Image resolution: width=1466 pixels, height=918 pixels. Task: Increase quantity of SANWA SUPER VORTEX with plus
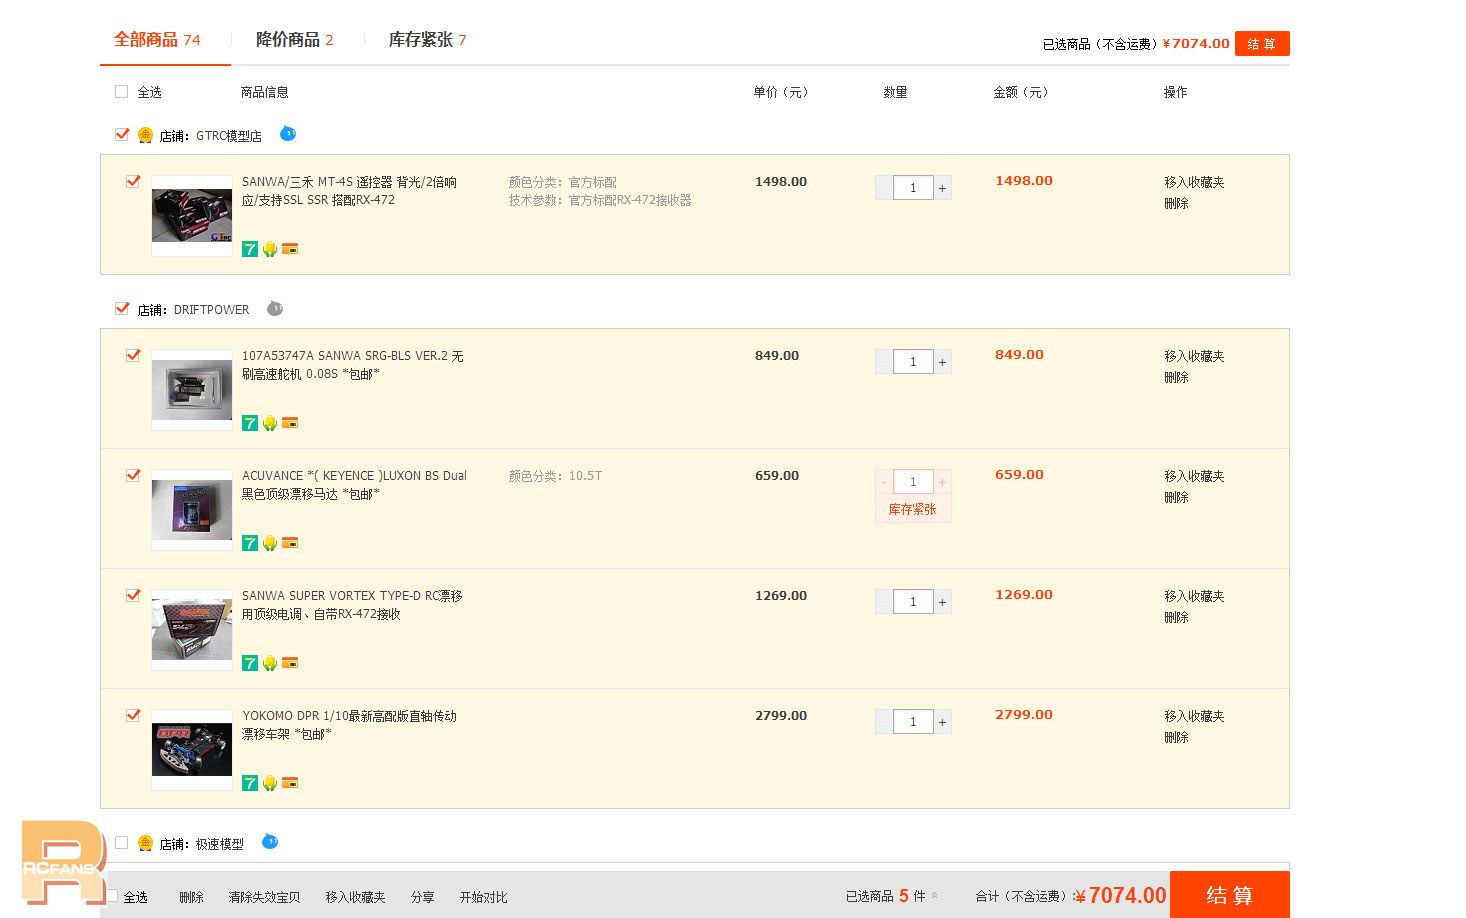coord(942,602)
